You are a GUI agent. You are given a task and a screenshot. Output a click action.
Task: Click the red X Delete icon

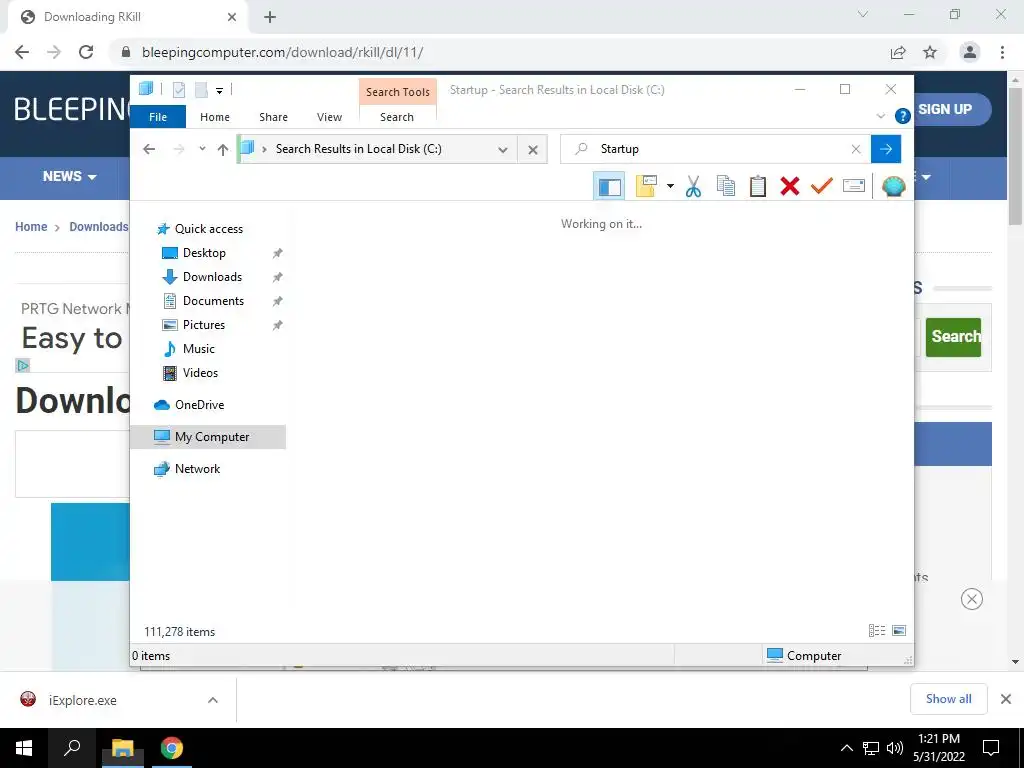790,187
